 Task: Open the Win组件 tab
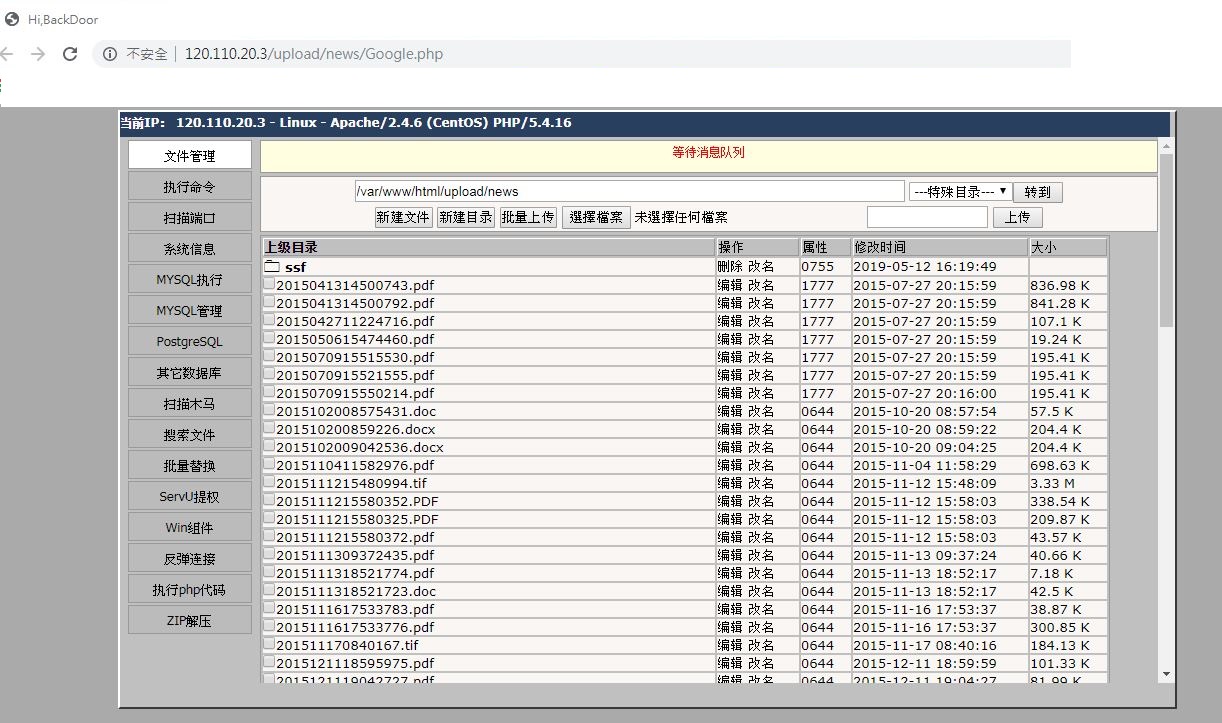190,528
